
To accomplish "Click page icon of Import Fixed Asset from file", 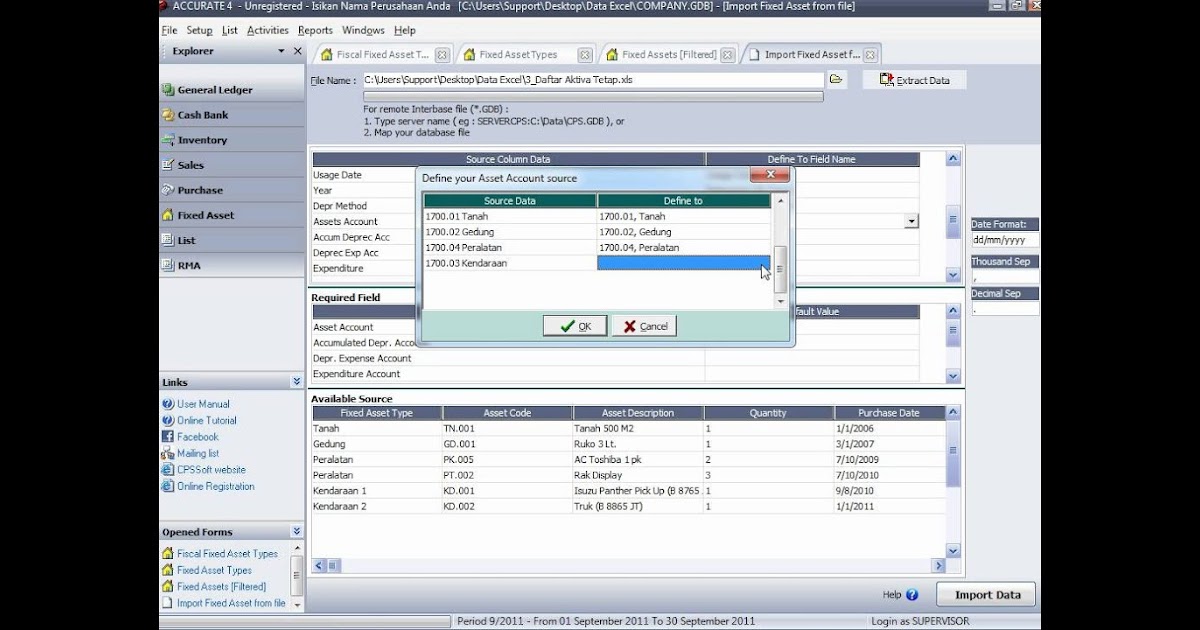I will point(168,603).
